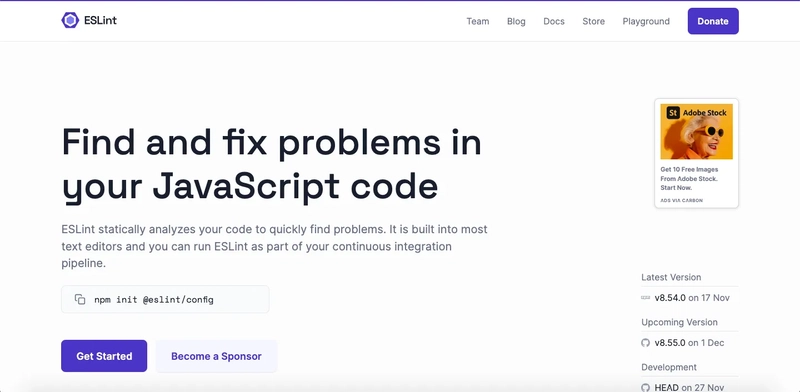
Task: Click the Get Started button
Action: pos(104,356)
